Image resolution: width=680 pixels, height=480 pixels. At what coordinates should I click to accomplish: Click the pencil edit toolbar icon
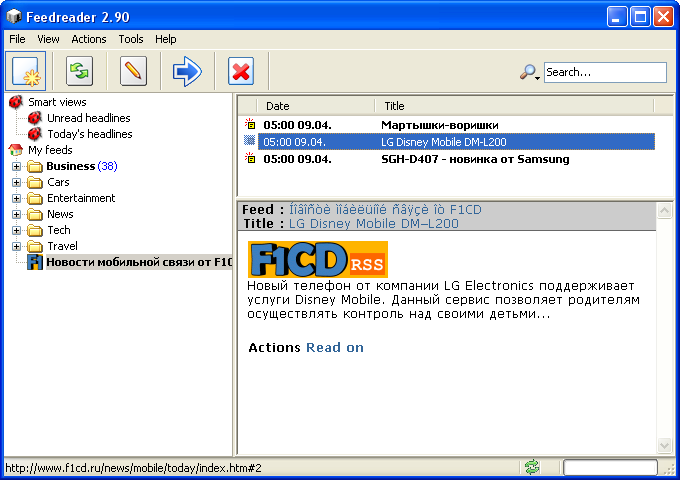133,71
